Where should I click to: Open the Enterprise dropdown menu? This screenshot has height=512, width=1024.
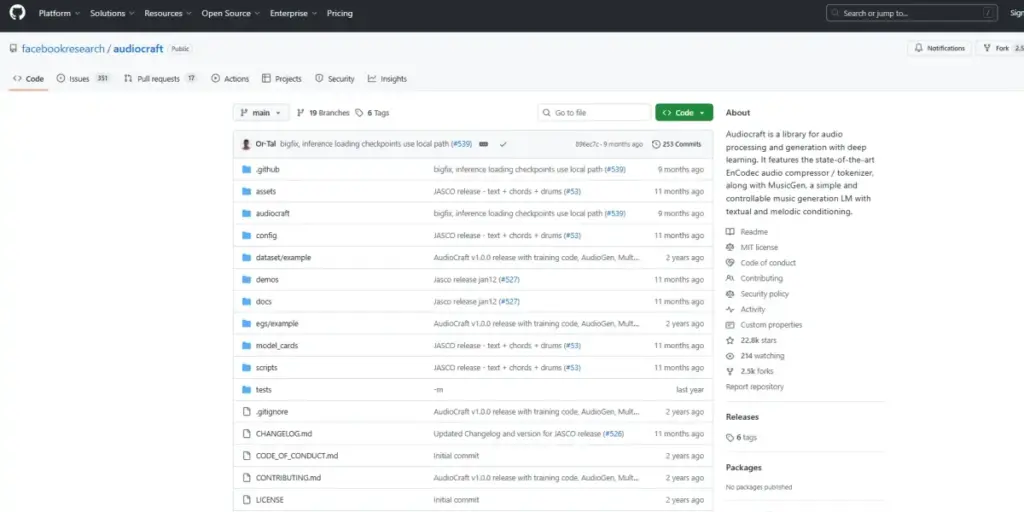293,13
